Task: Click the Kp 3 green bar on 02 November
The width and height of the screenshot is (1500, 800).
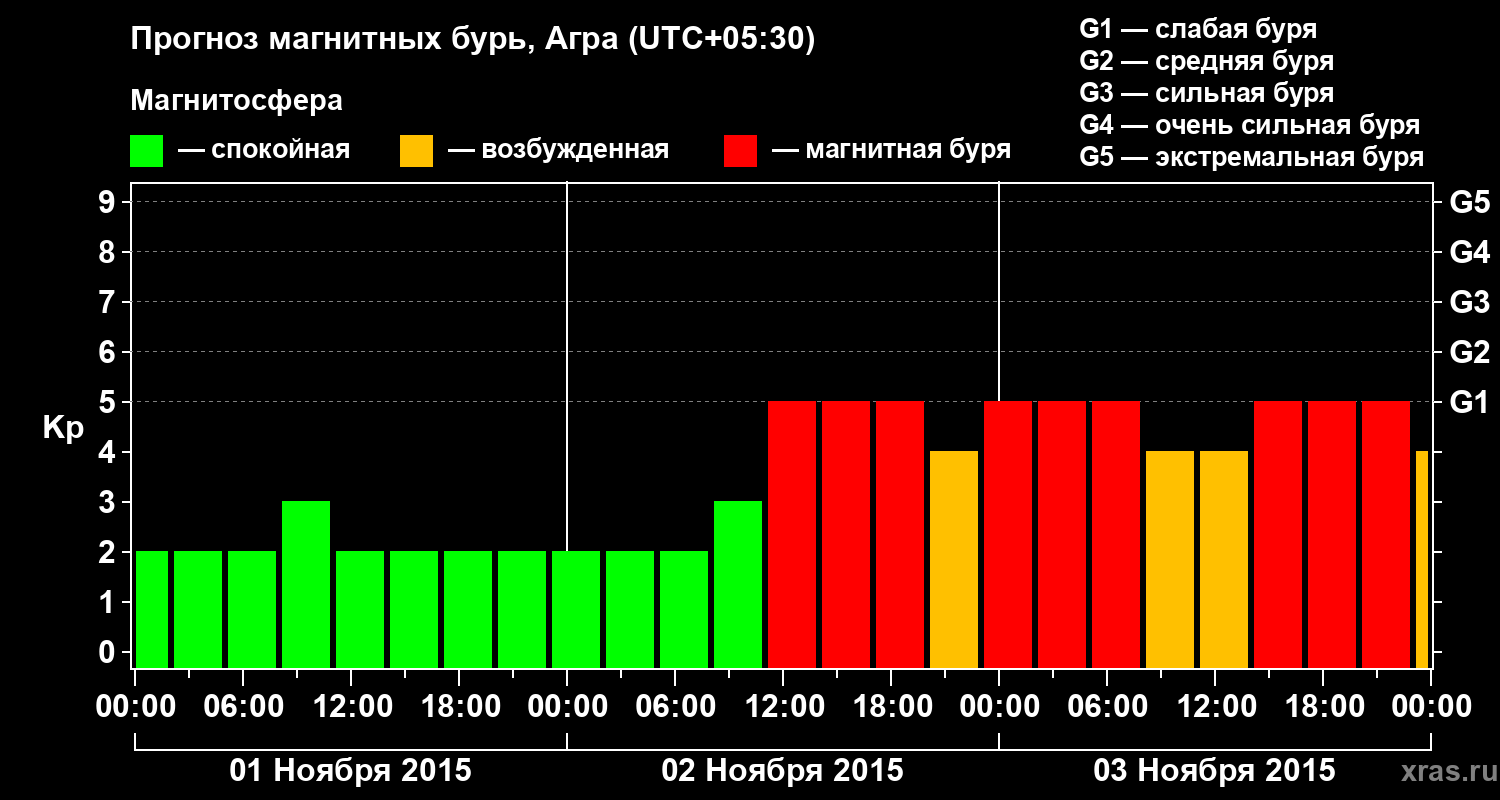Action: (x=738, y=584)
